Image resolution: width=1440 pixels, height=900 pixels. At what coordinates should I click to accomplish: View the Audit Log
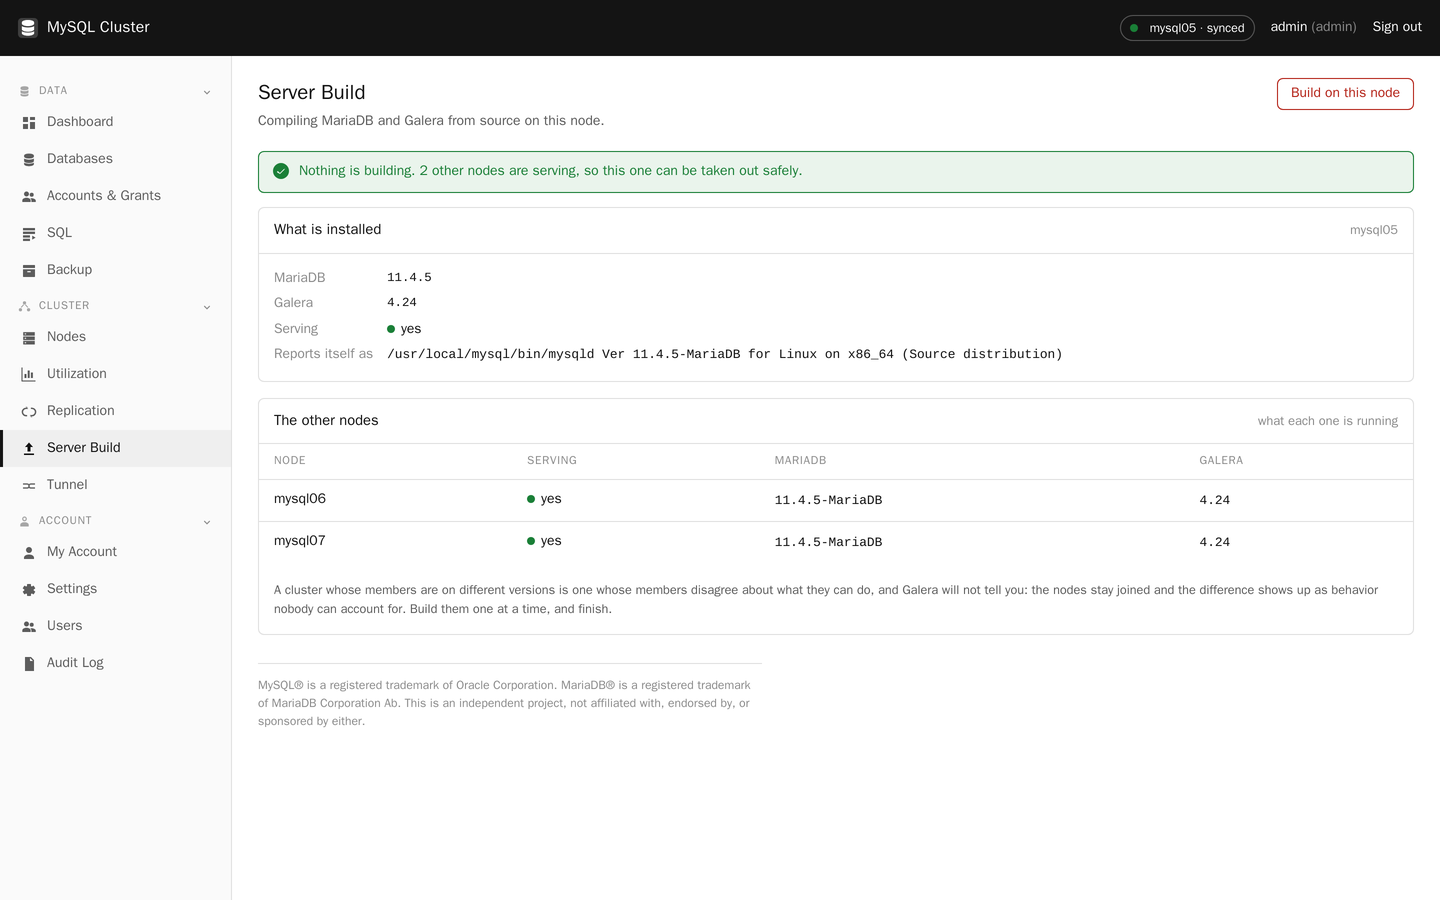click(x=116, y=663)
